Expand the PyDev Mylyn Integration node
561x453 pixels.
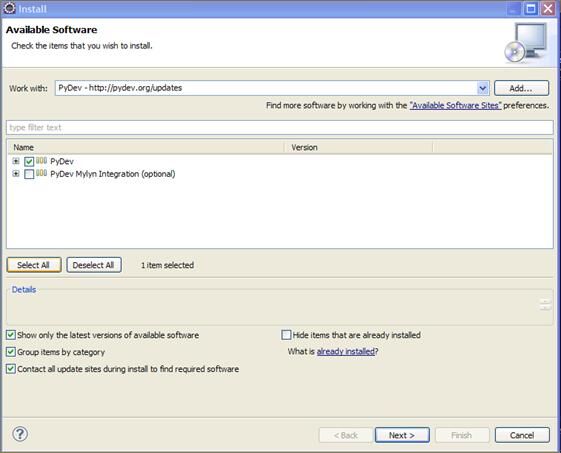[x=16, y=174]
